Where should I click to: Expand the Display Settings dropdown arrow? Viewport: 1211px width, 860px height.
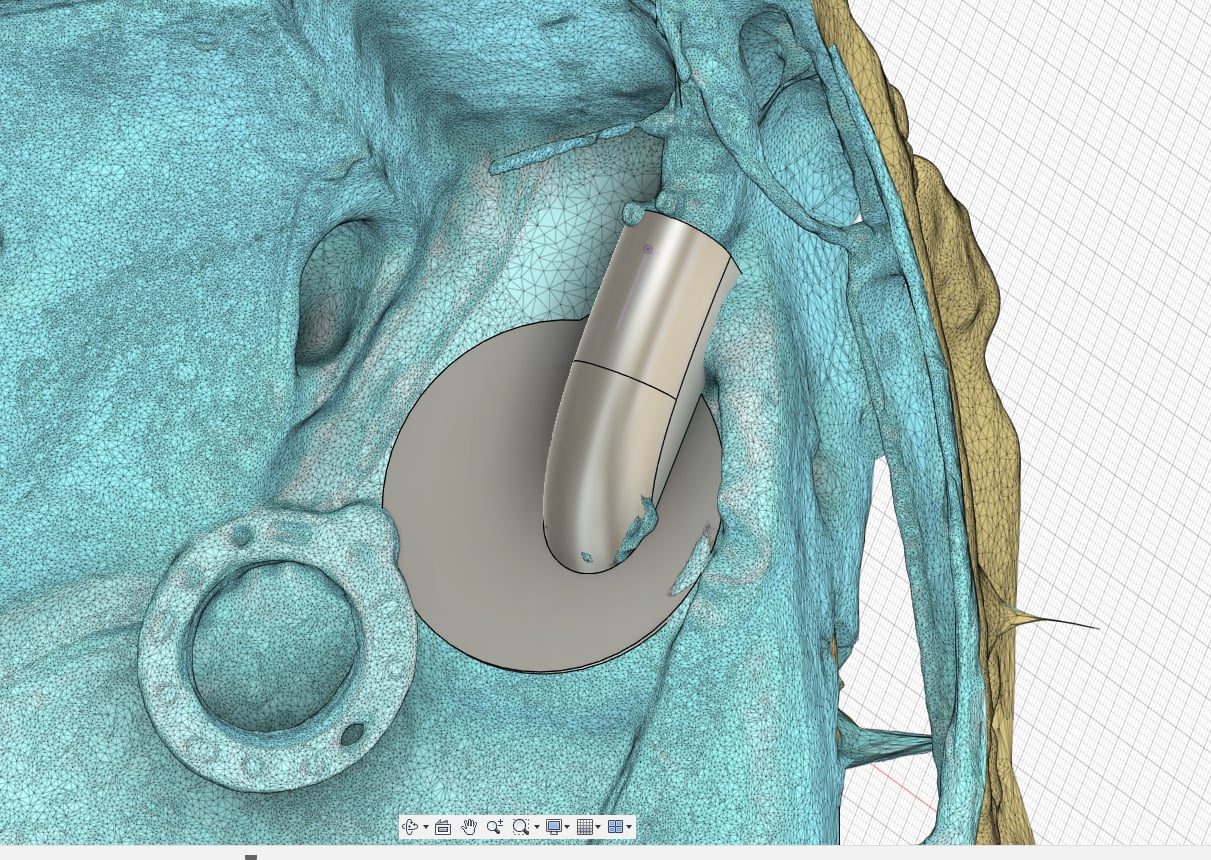[568, 827]
